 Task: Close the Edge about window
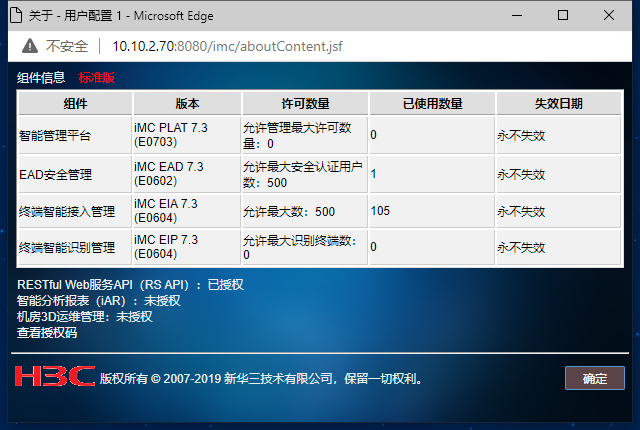point(609,16)
